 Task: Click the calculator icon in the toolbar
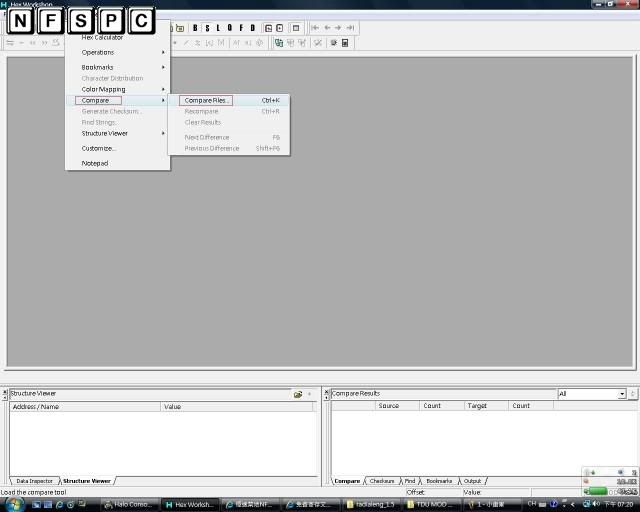pos(345,43)
